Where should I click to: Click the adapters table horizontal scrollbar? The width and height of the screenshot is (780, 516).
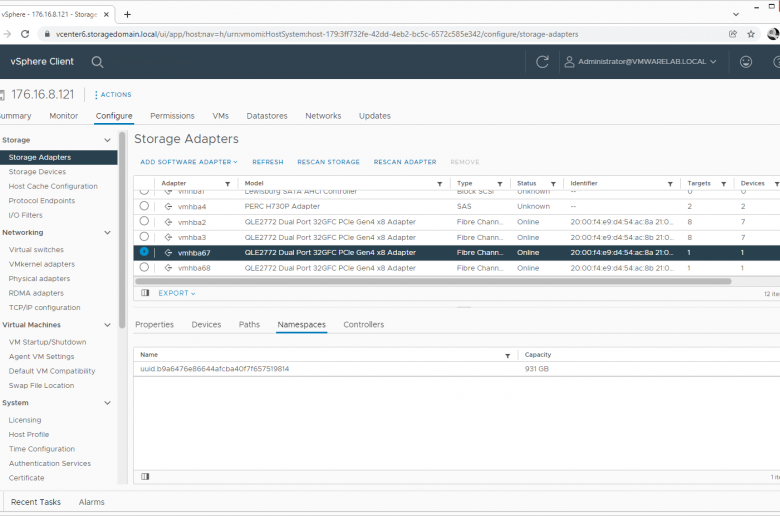433,281
